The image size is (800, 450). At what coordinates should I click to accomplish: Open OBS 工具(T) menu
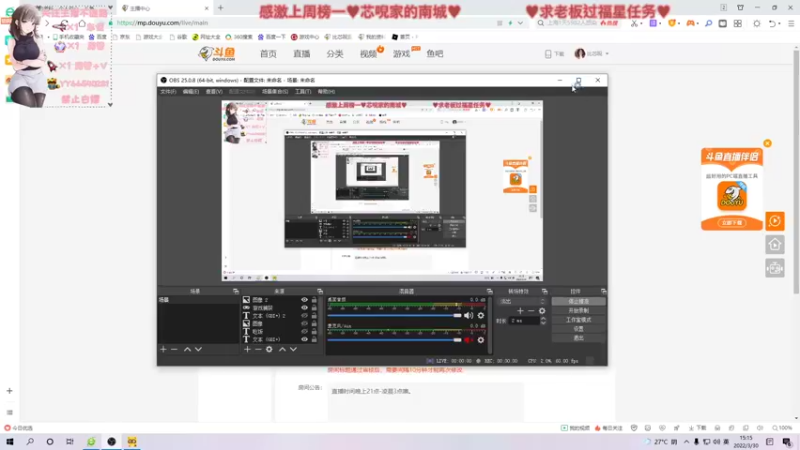click(303, 92)
